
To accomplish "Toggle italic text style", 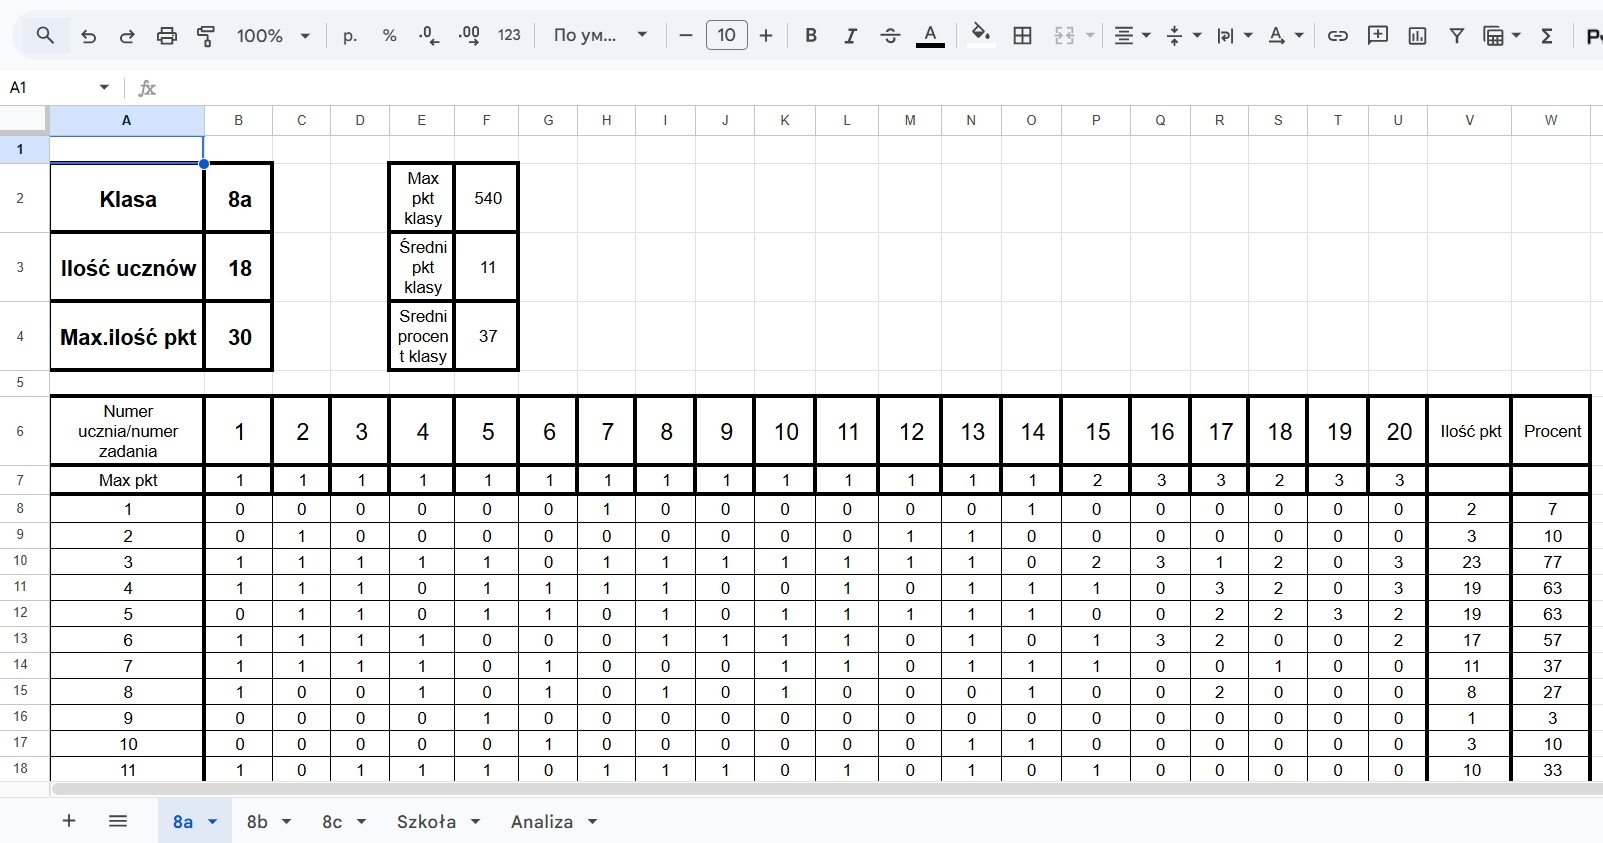I will pyautogui.click(x=850, y=36).
